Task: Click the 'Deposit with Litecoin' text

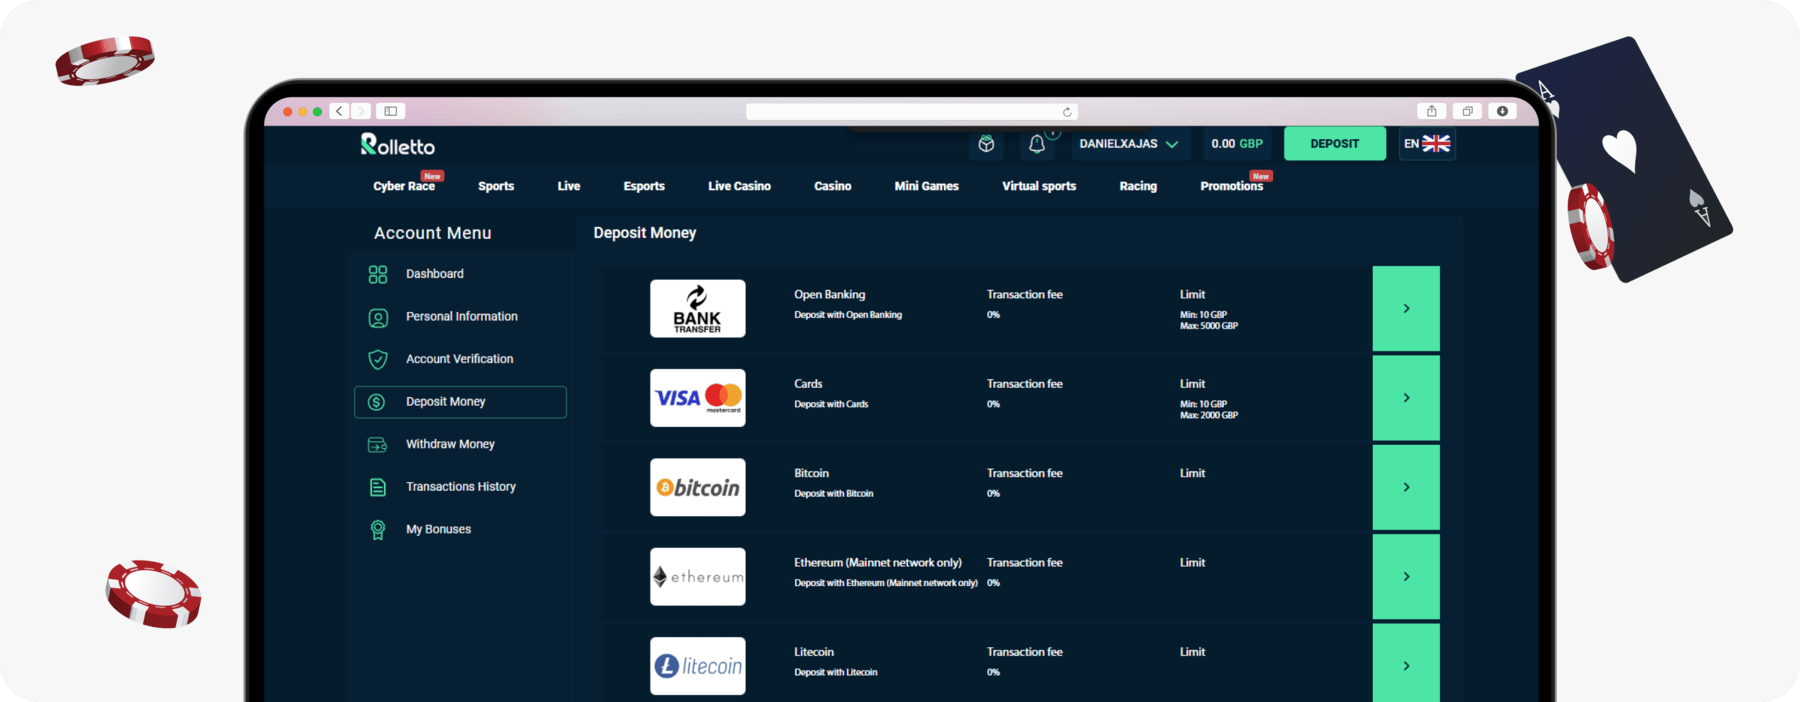Action: click(836, 673)
